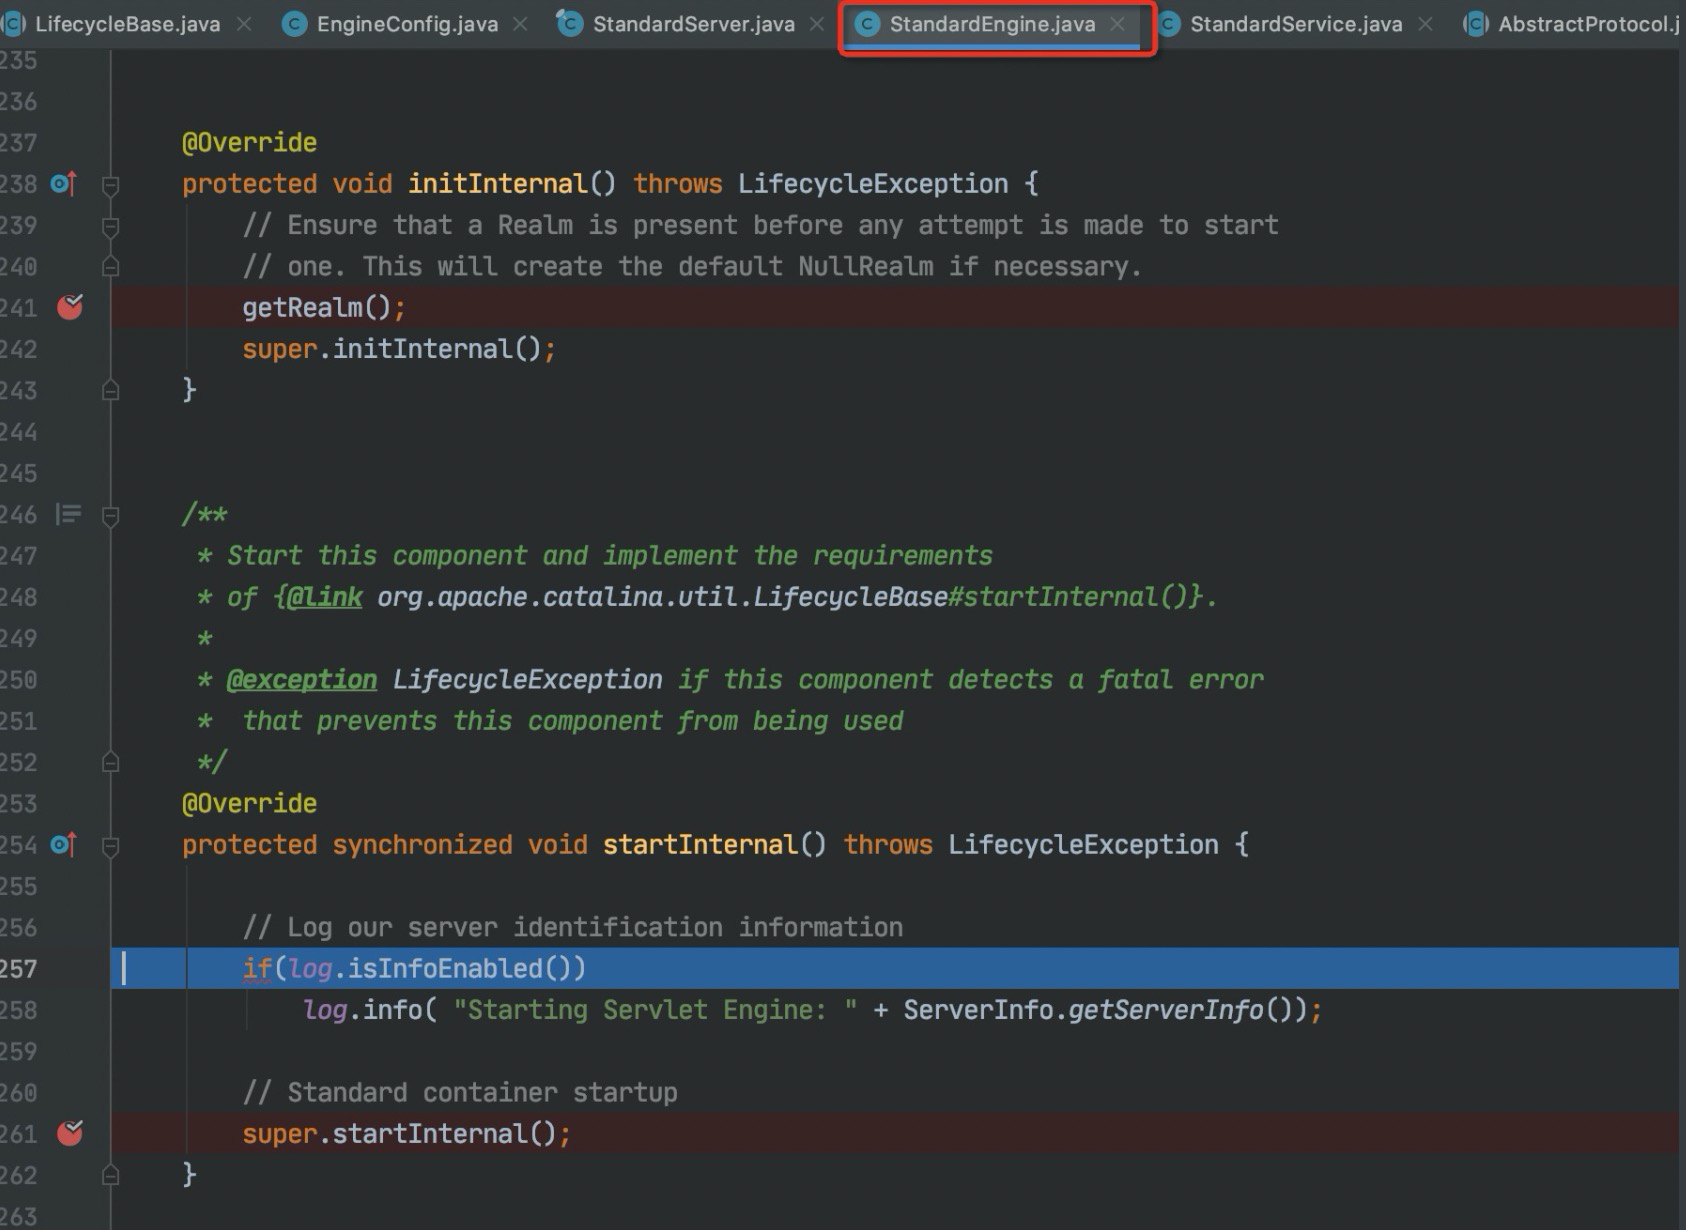Click the 'Standard container startup' comment
Screen dimensions: 1686x1230
click(460, 1092)
